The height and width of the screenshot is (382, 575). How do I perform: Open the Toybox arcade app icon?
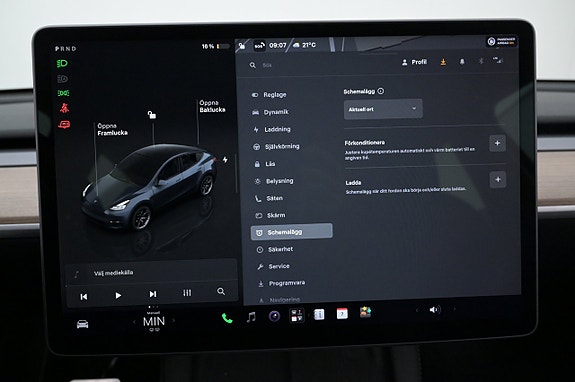(x=365, y=312)
